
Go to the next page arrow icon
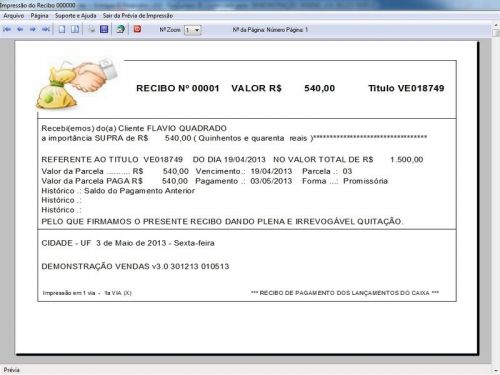[33, 30]
